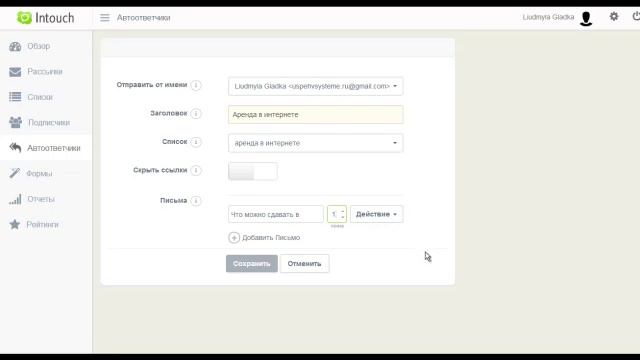Click the Формы pencil icon
Viewport: 640px width, 360px height.
coord(15,173)
